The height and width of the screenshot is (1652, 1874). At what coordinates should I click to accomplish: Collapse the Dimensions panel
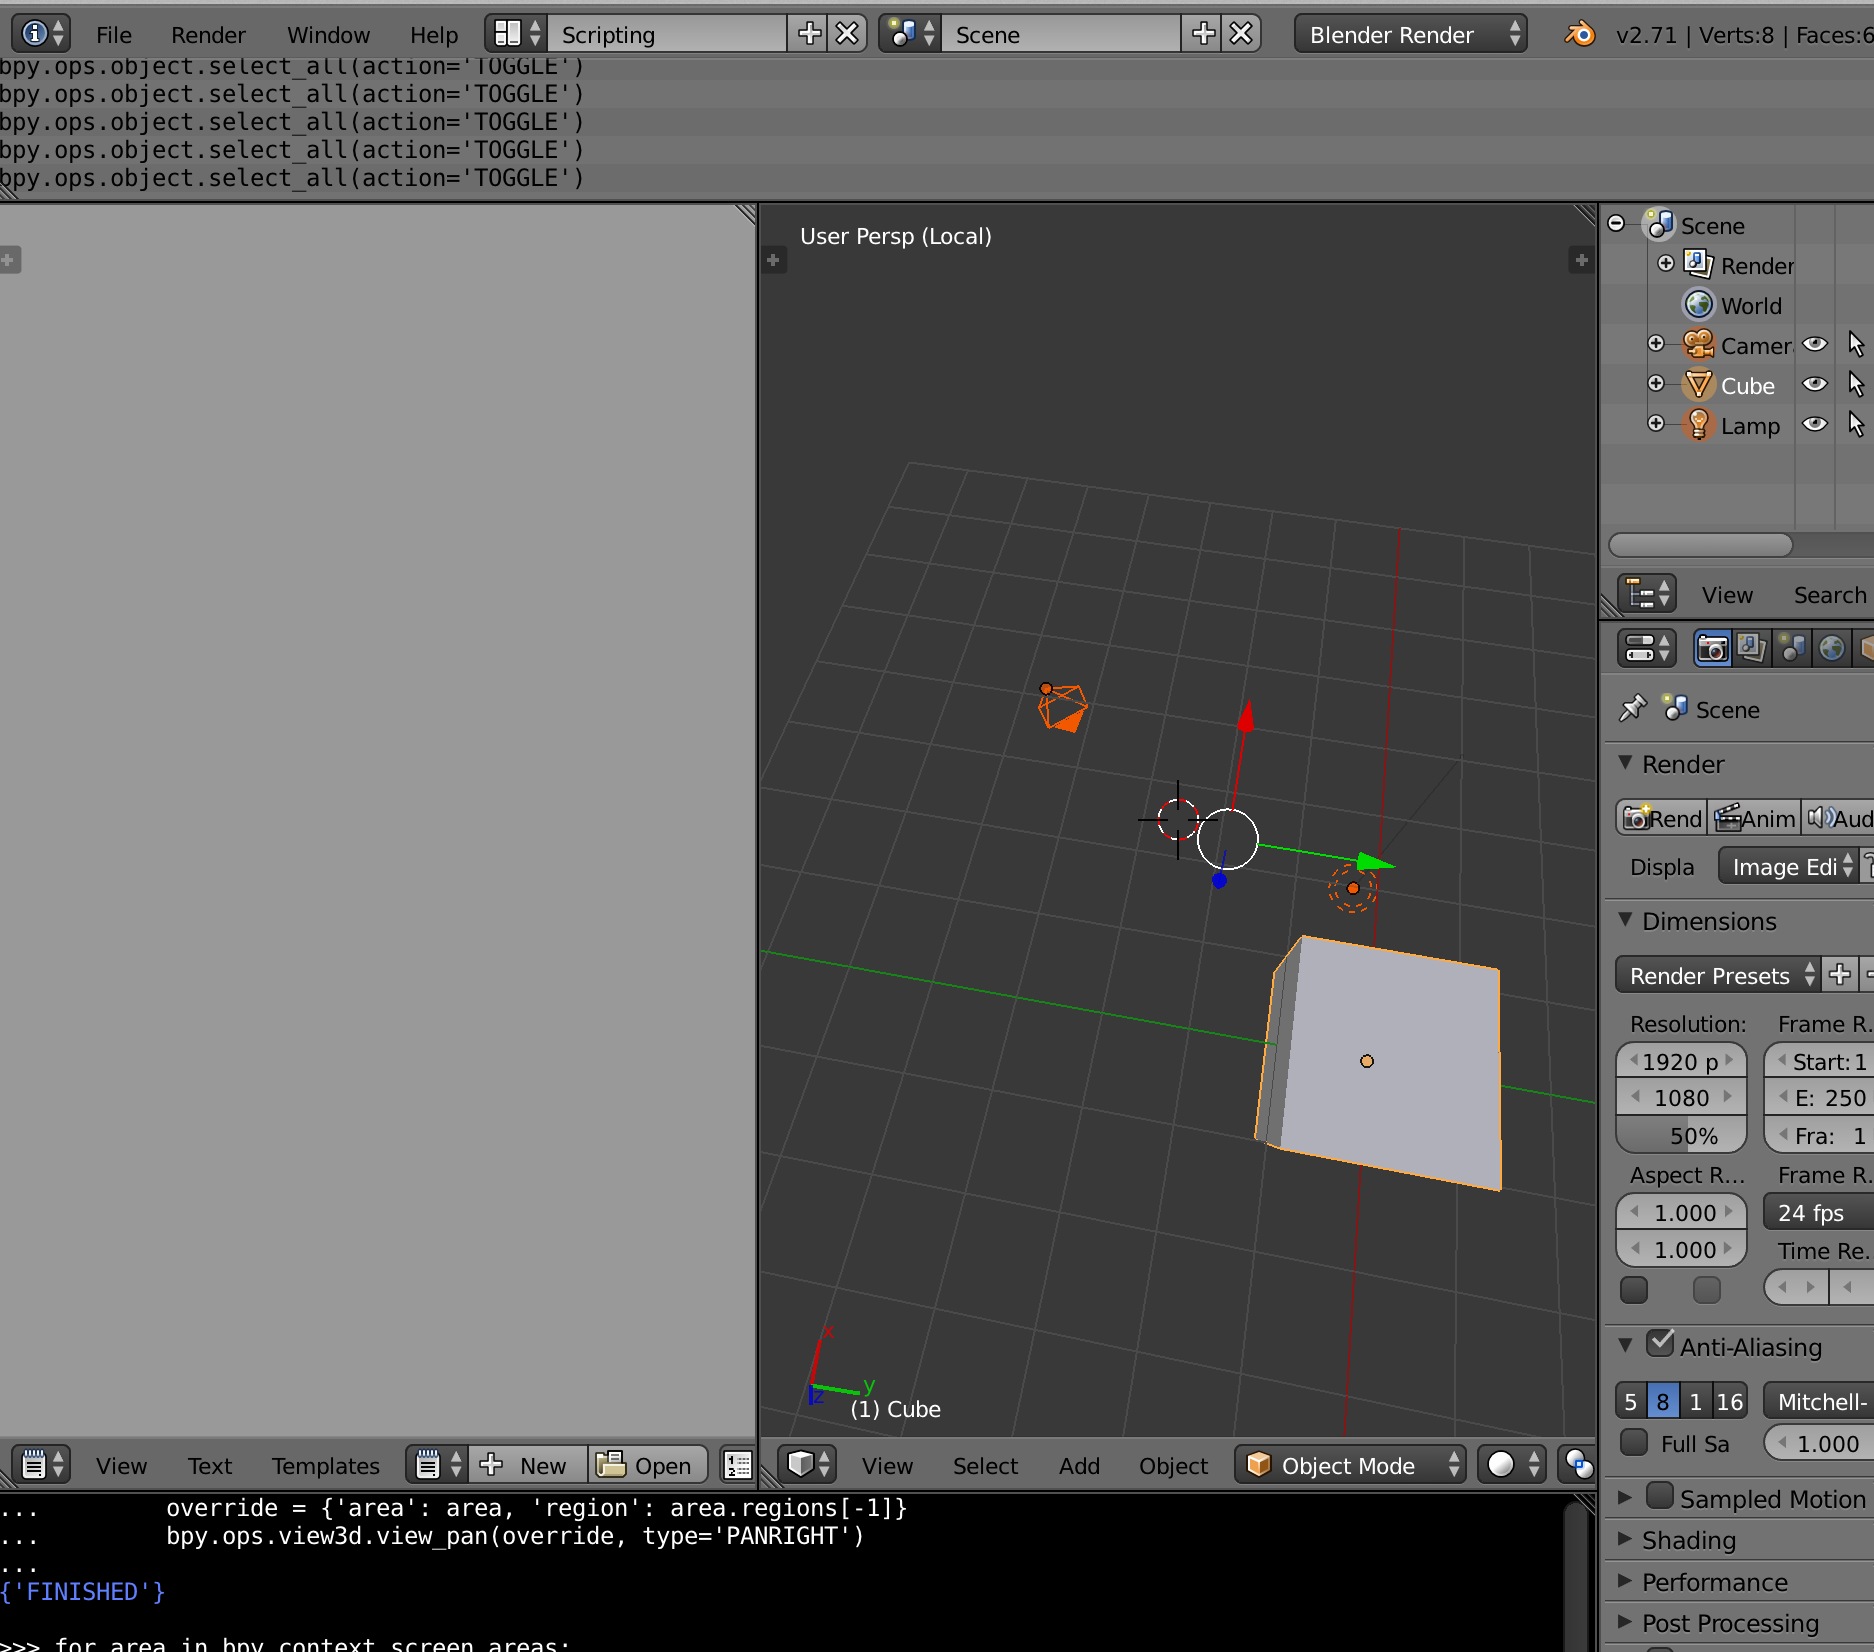tap(1626, 920)
